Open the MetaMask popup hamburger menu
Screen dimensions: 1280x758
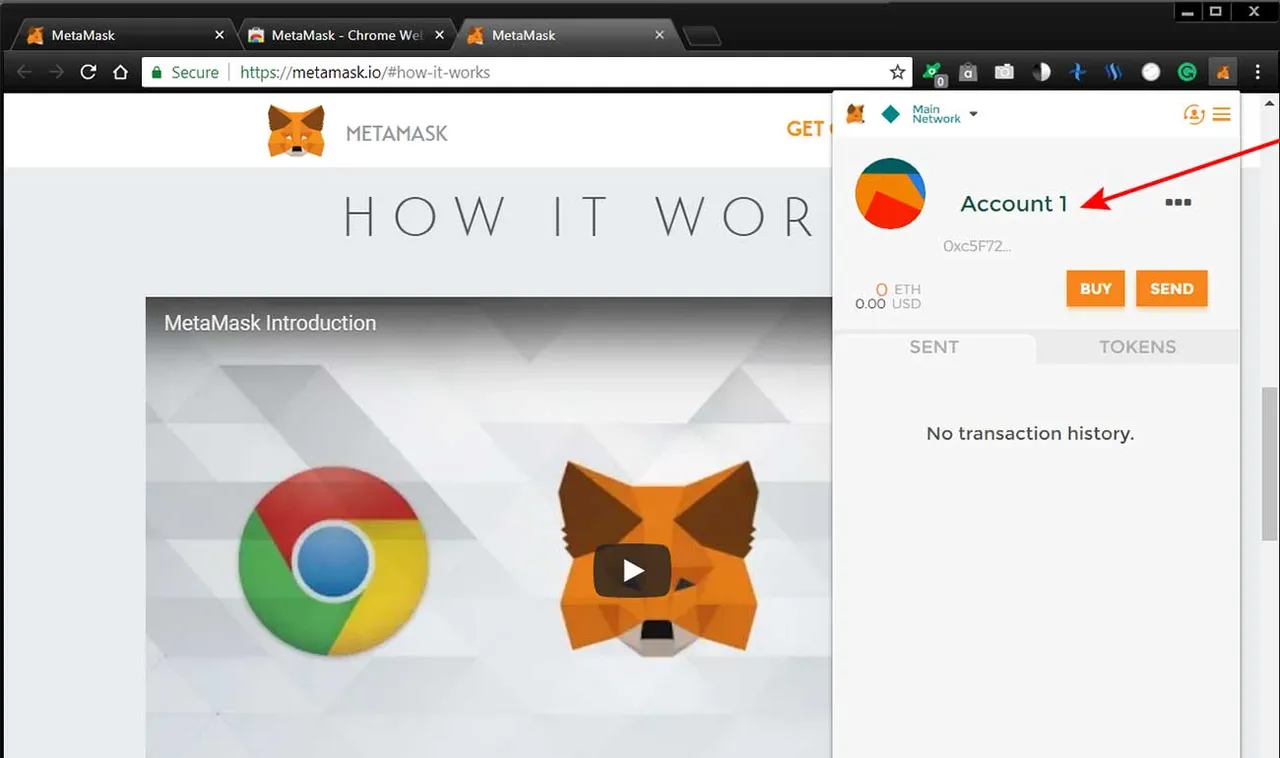coord(1221,114)
